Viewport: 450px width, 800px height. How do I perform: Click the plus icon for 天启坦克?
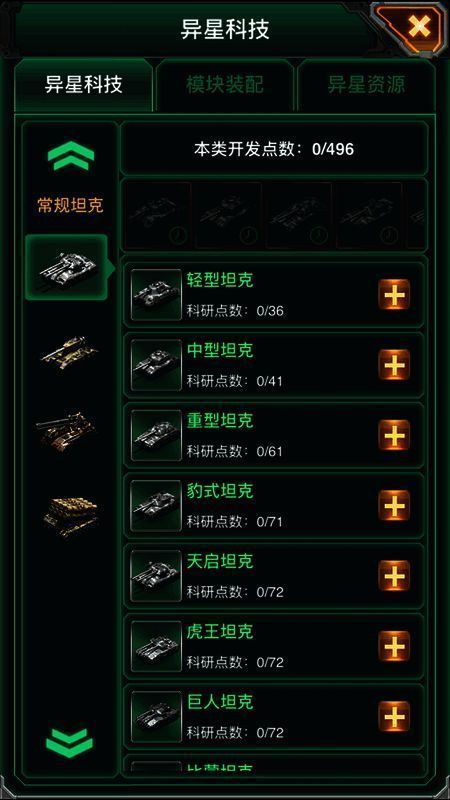click(x=394, y=576)
